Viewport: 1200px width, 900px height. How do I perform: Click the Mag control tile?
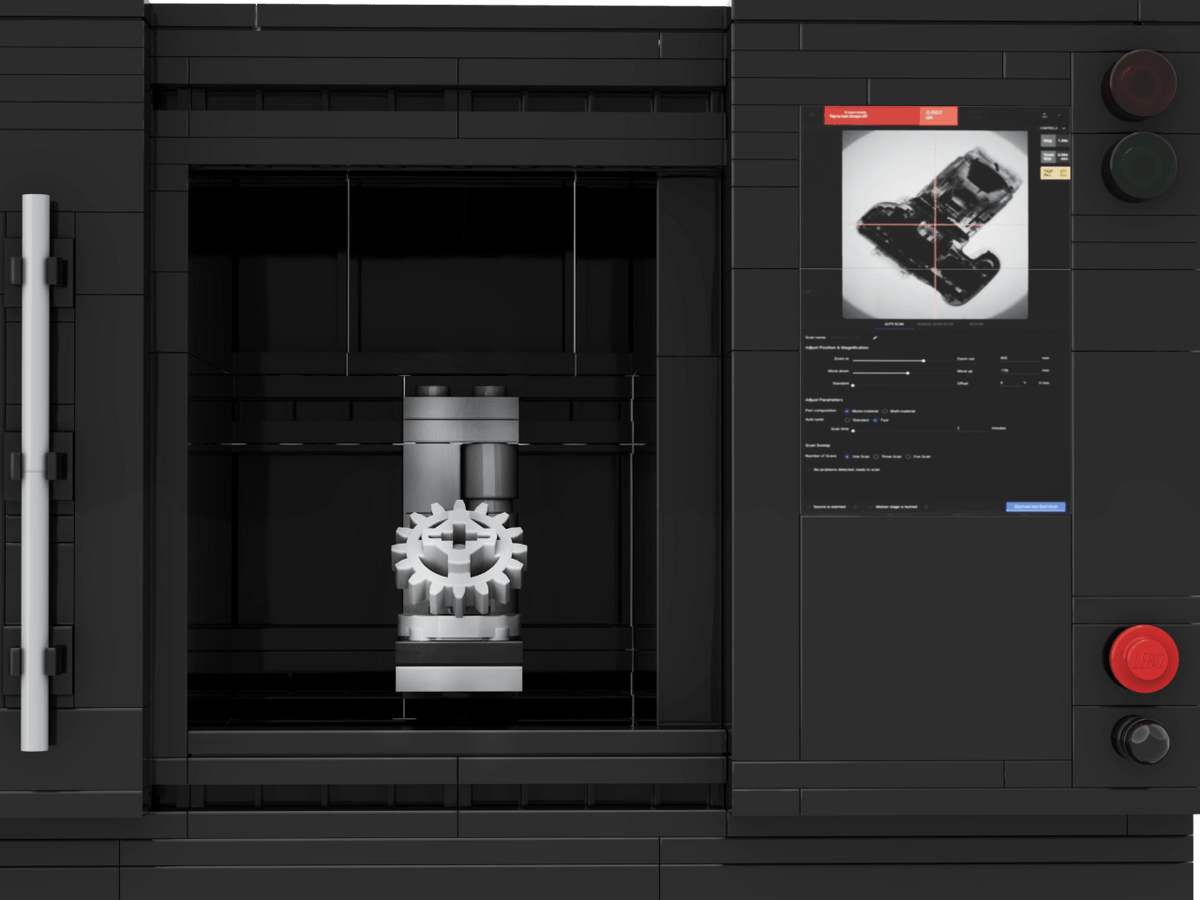pos(1055,140)
